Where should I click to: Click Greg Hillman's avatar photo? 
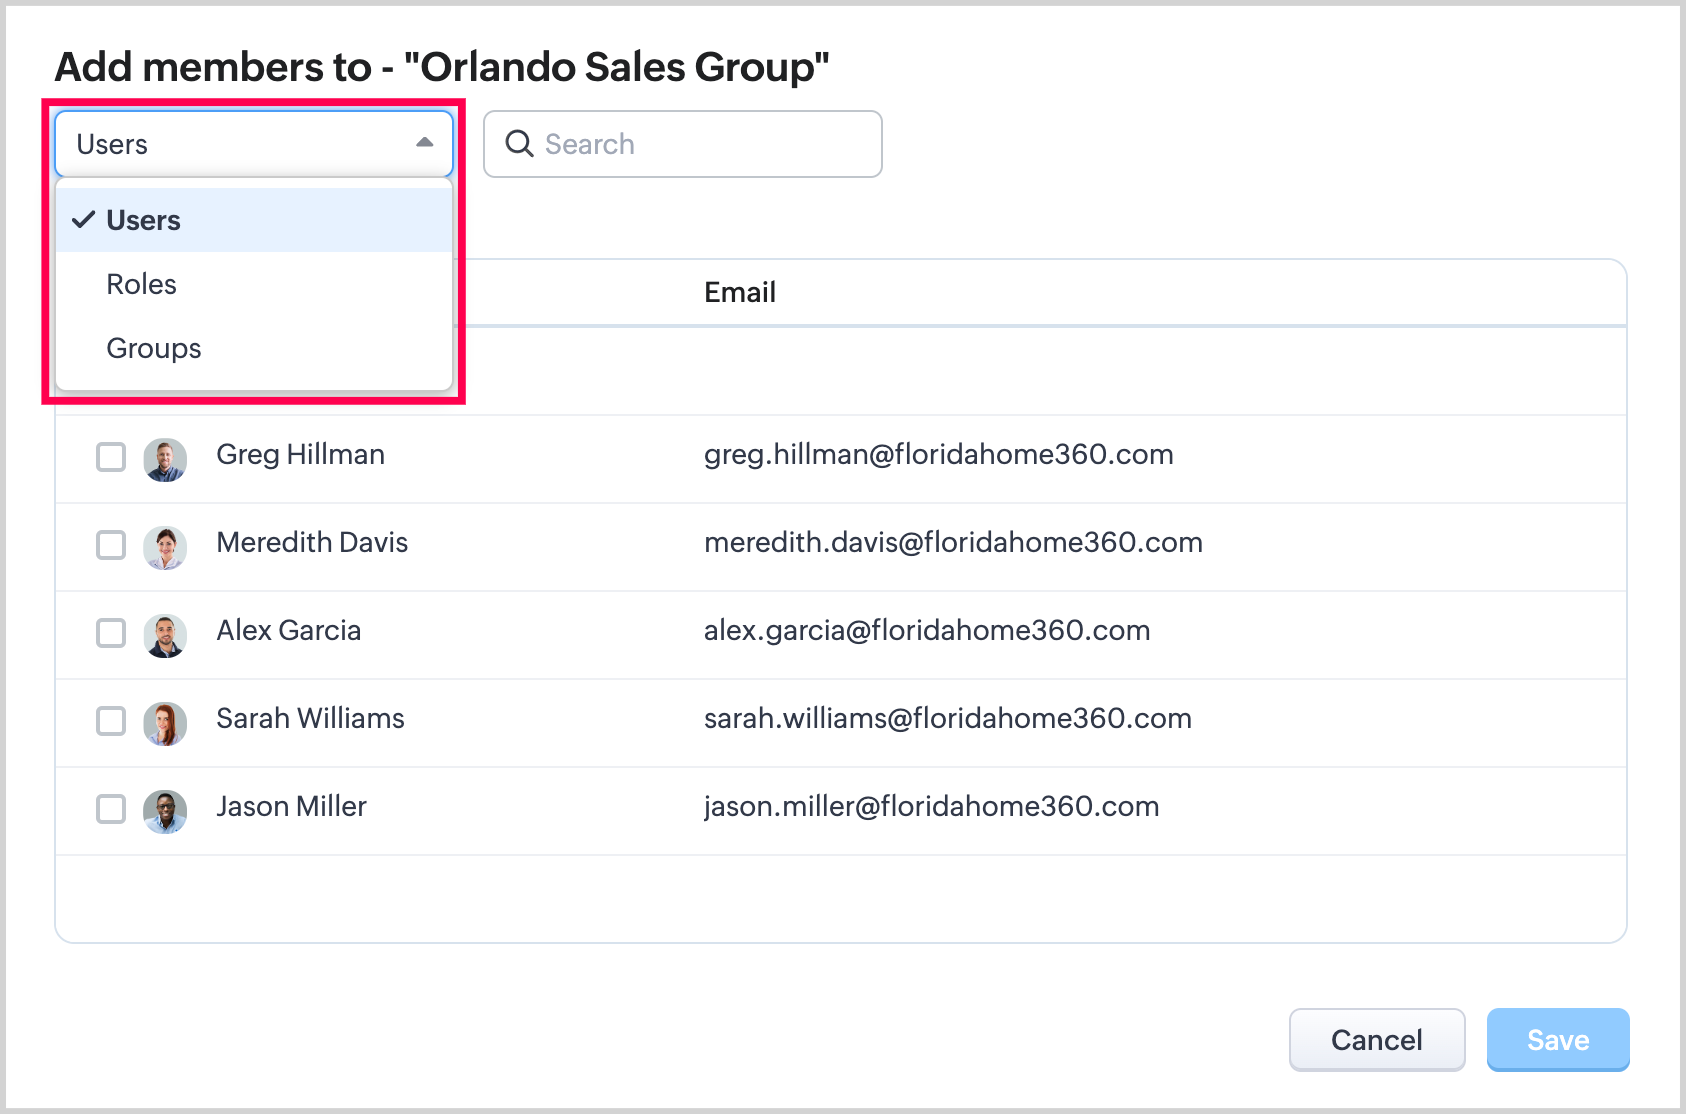165,459
